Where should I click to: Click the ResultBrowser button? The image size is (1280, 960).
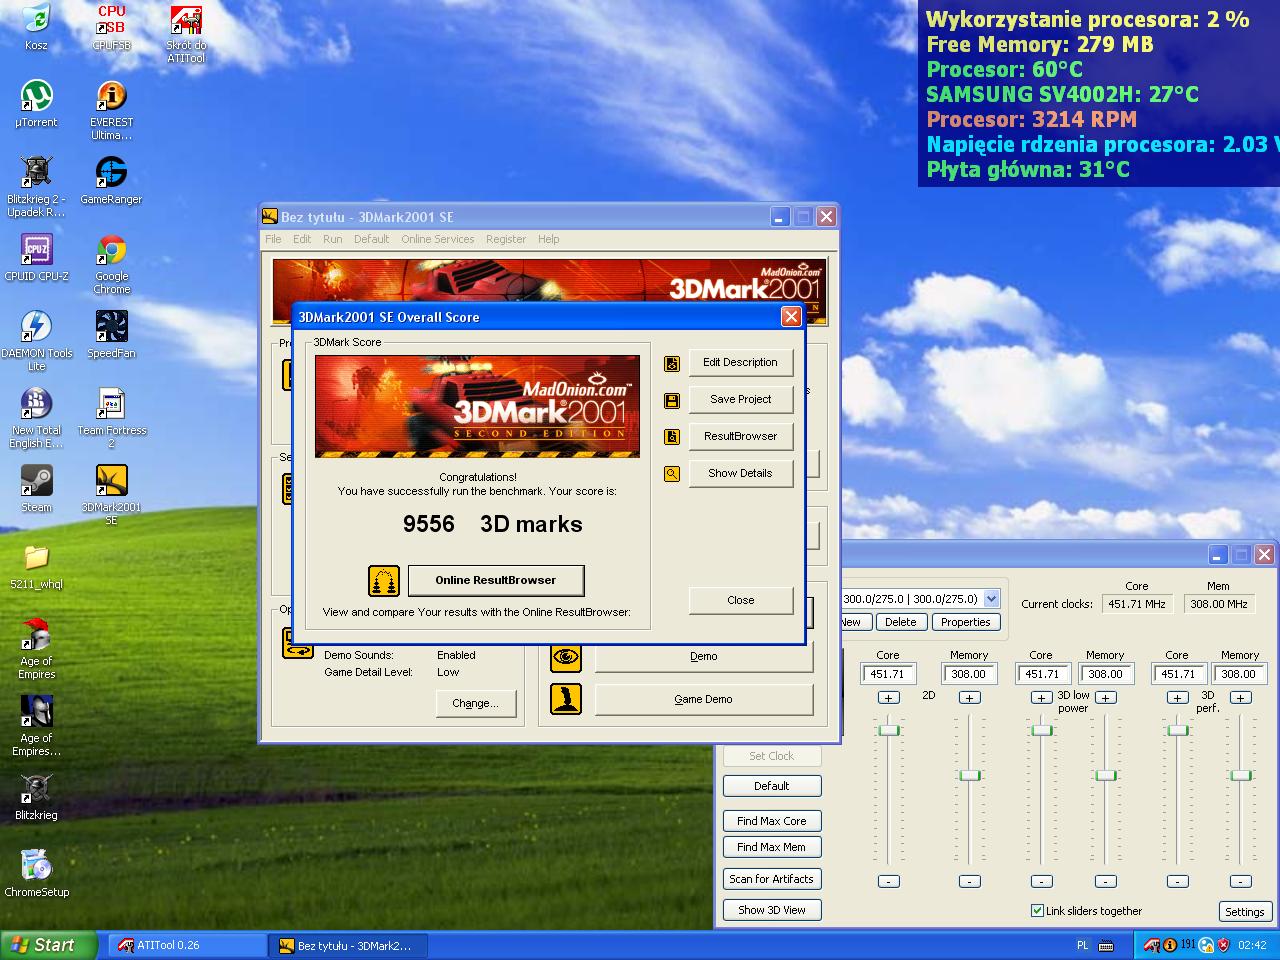coord(740,437)
